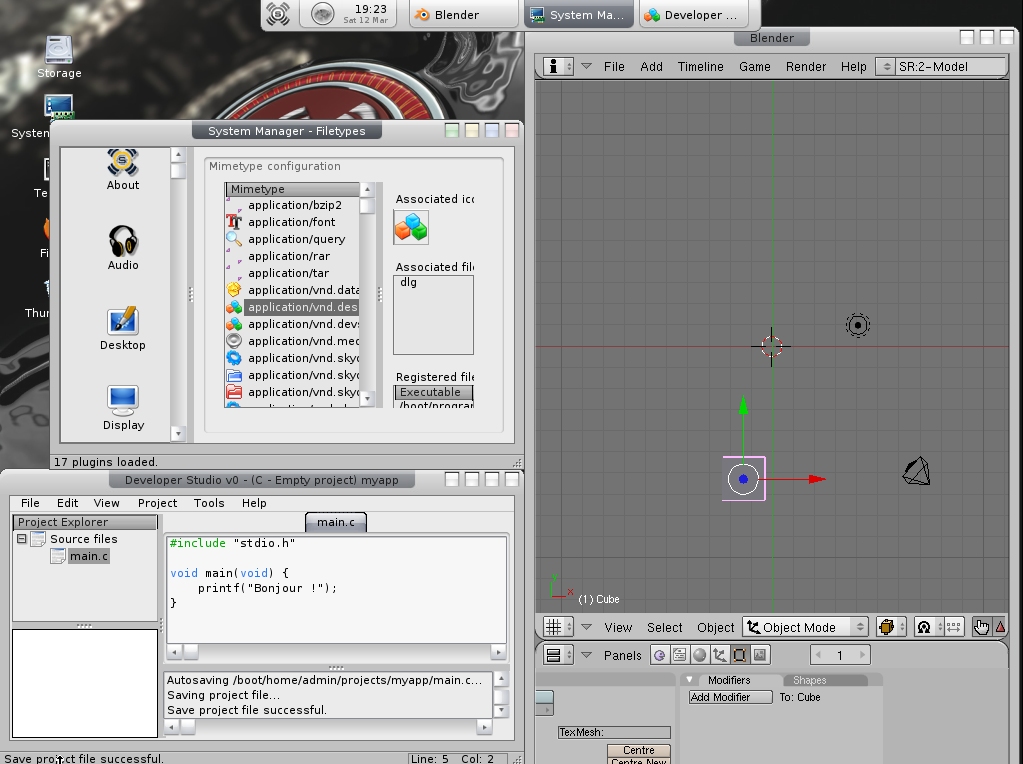
Task: Click the Add Modifier button
Action: click(731, 697)
